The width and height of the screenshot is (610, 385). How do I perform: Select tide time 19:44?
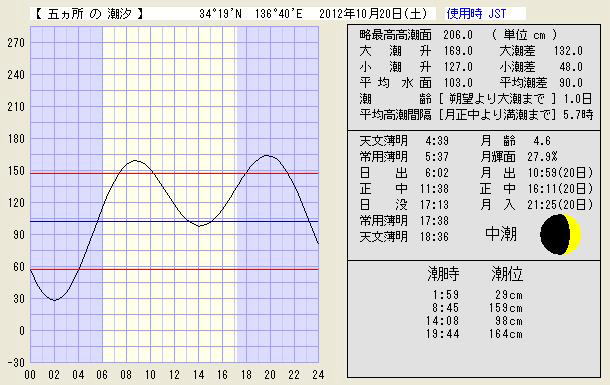pyautogui.click(x=443, y=334)
